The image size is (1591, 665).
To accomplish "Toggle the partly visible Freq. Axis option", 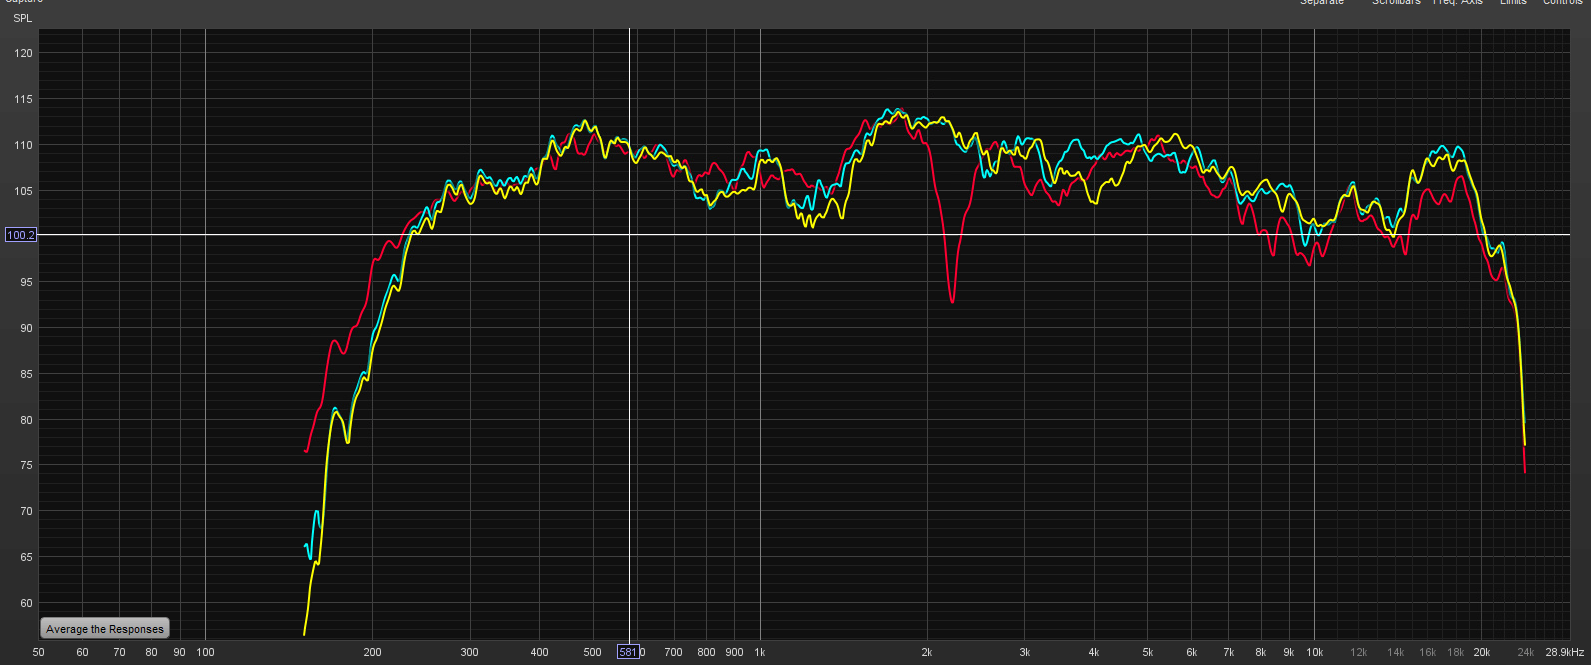I will click(1458, 3).
